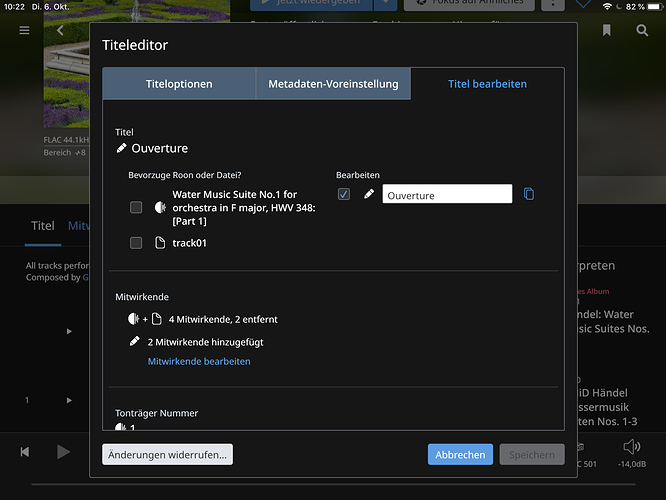Viewport: 666px width, 500px height.
Task: Click file icon next to track01
Action: click(x=160, y=243)
